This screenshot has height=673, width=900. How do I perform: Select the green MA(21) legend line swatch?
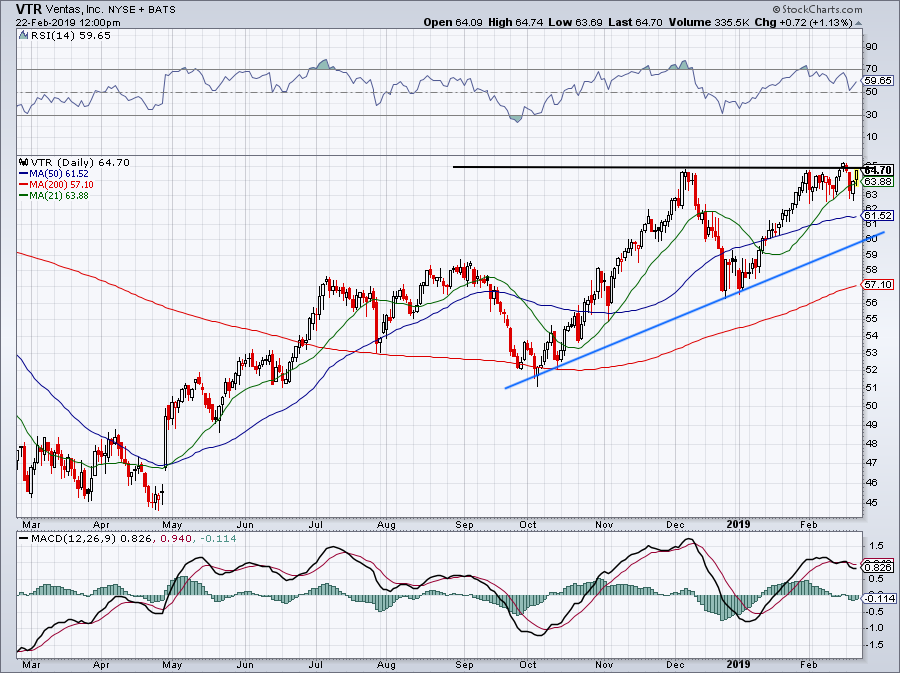[x=24, y=196]
